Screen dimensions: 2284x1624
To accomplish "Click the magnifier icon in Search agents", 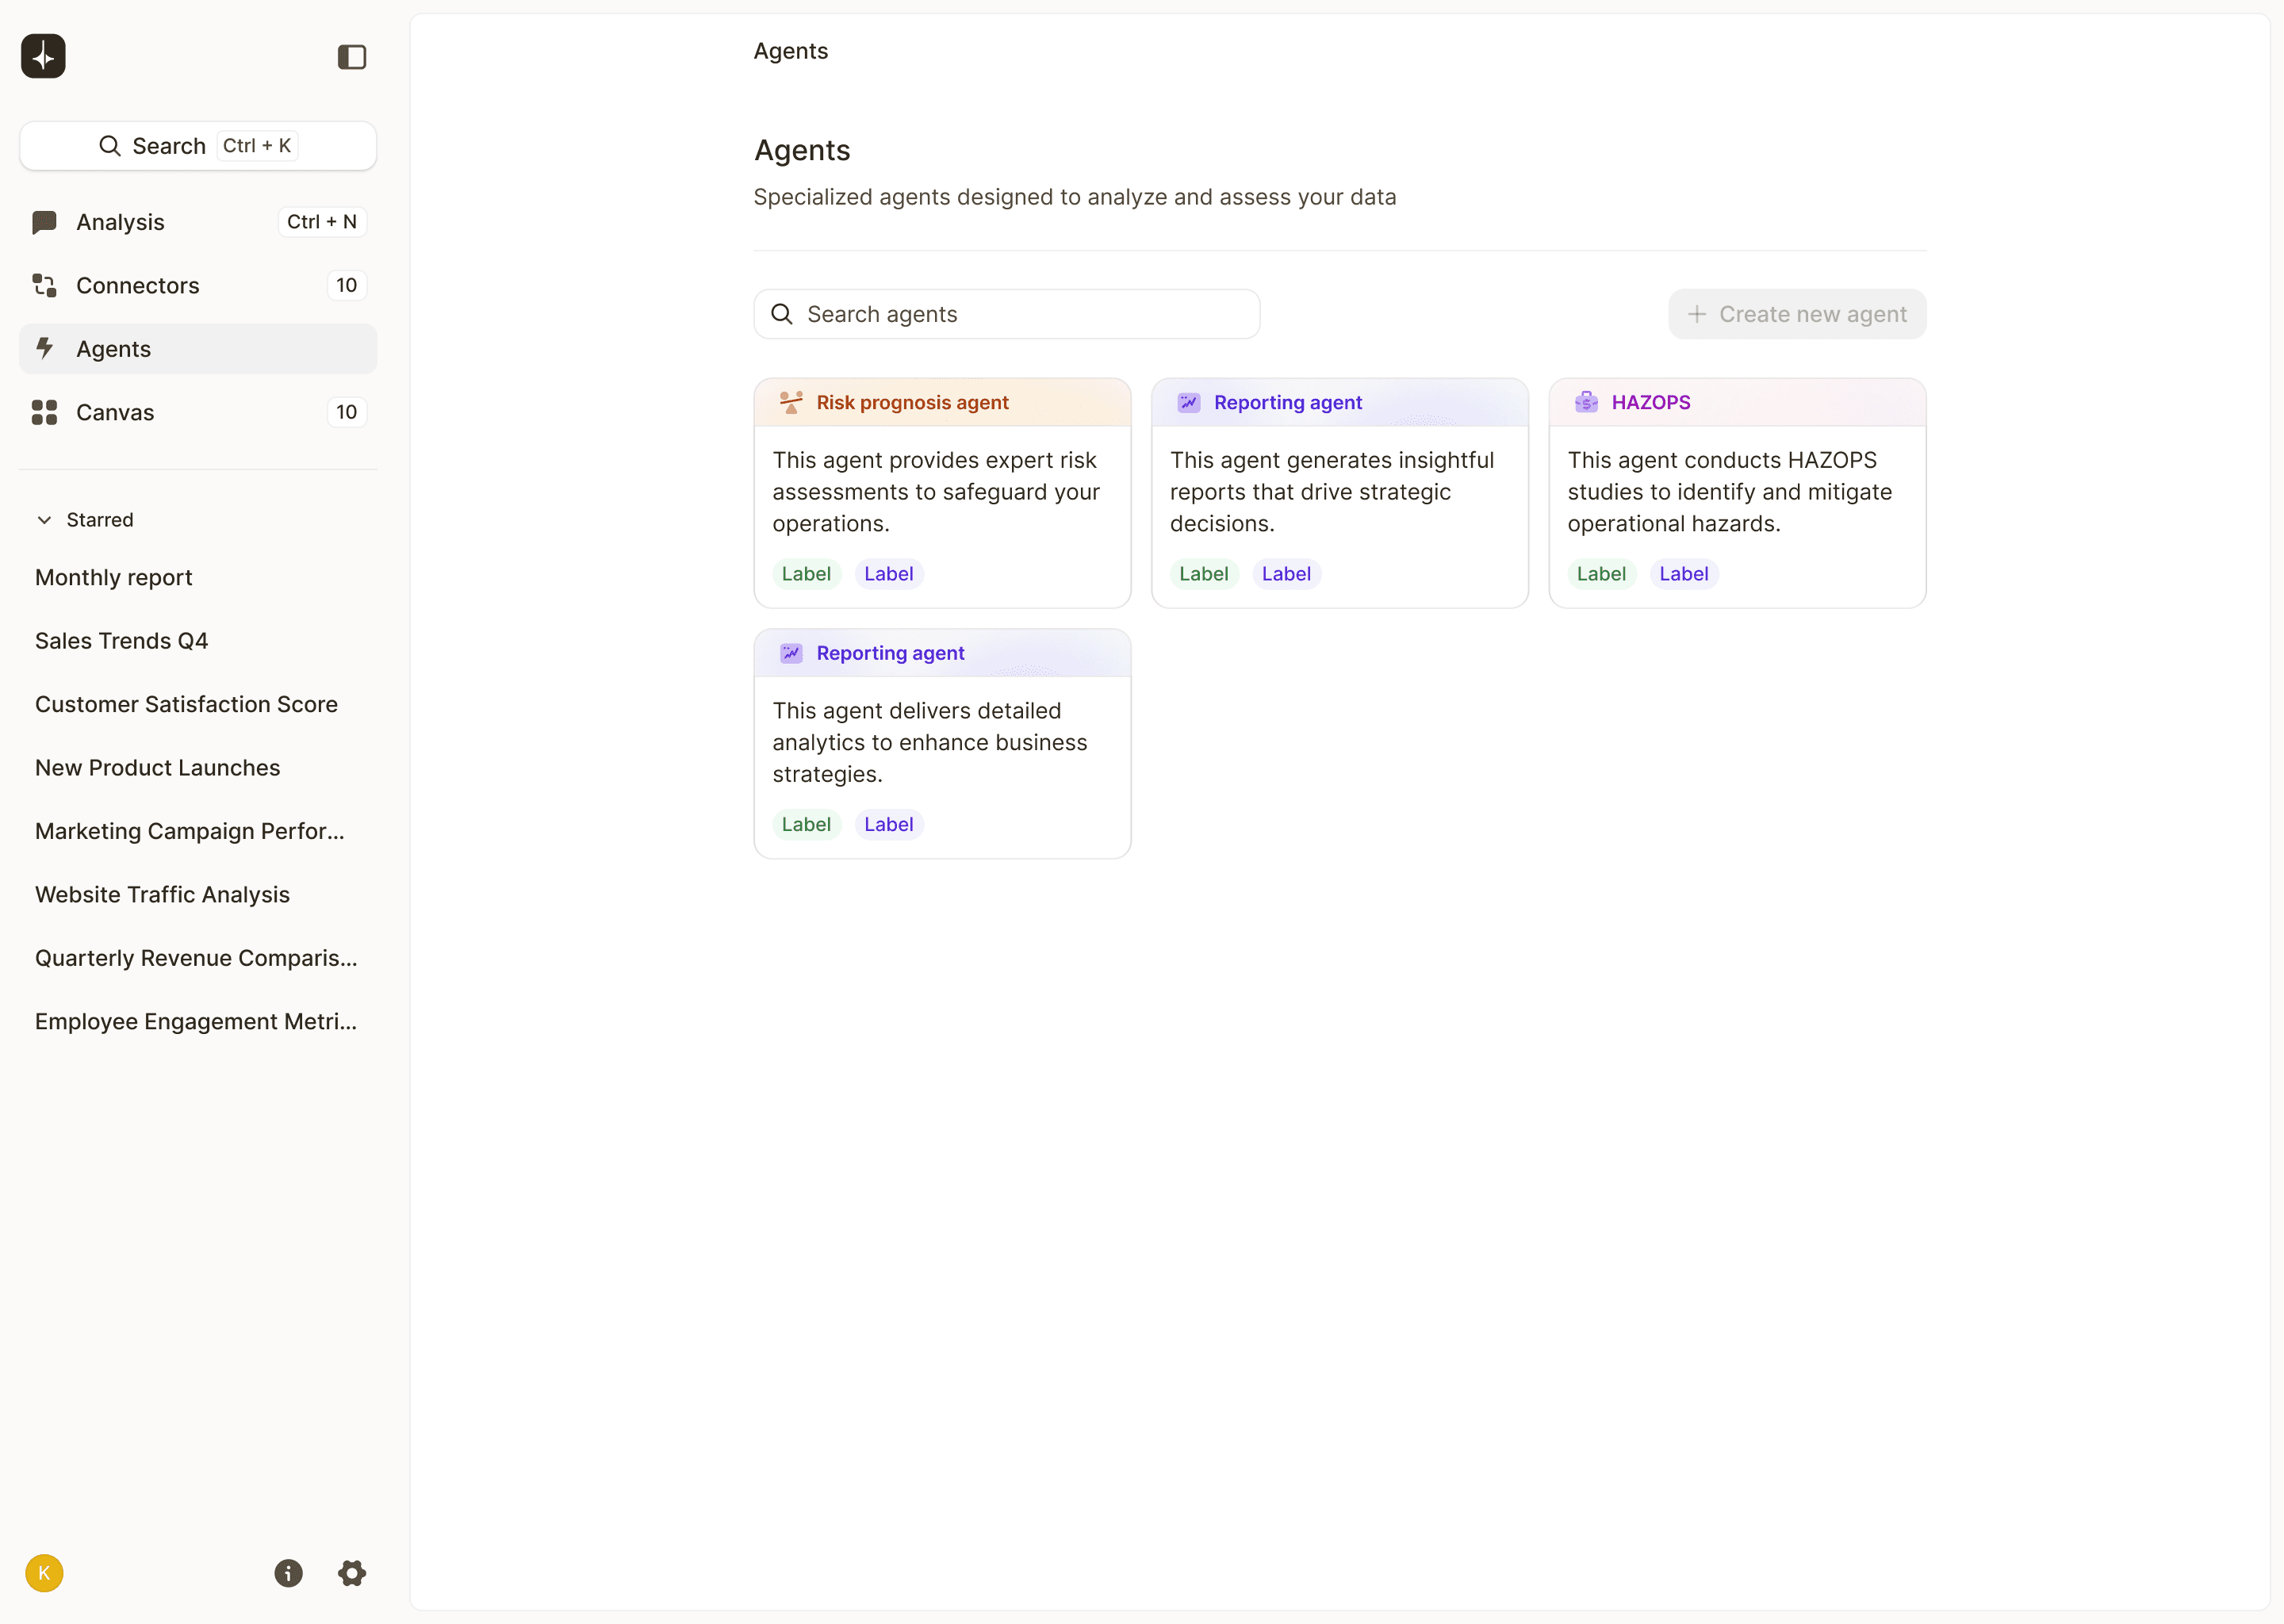I will [782, 314].
